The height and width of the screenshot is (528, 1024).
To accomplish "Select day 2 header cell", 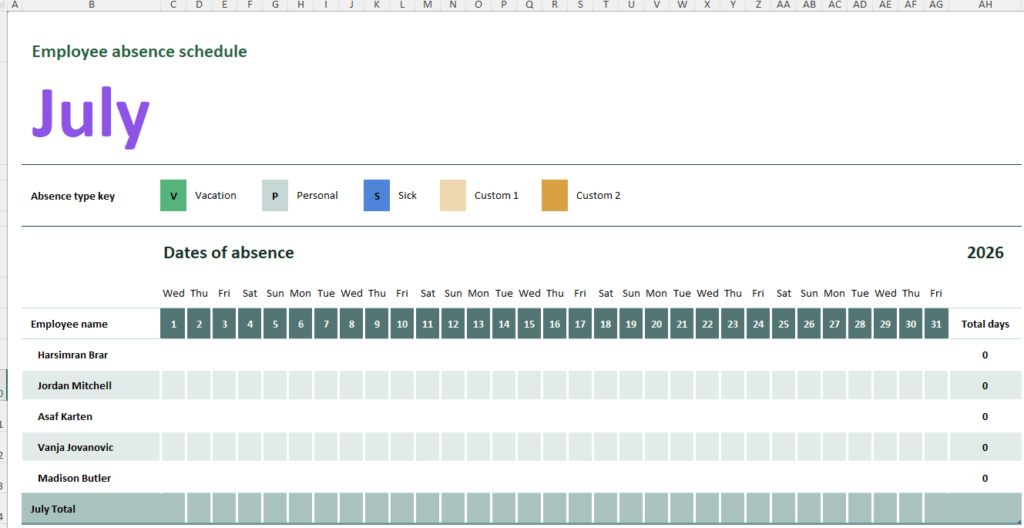I will [199, 324].
